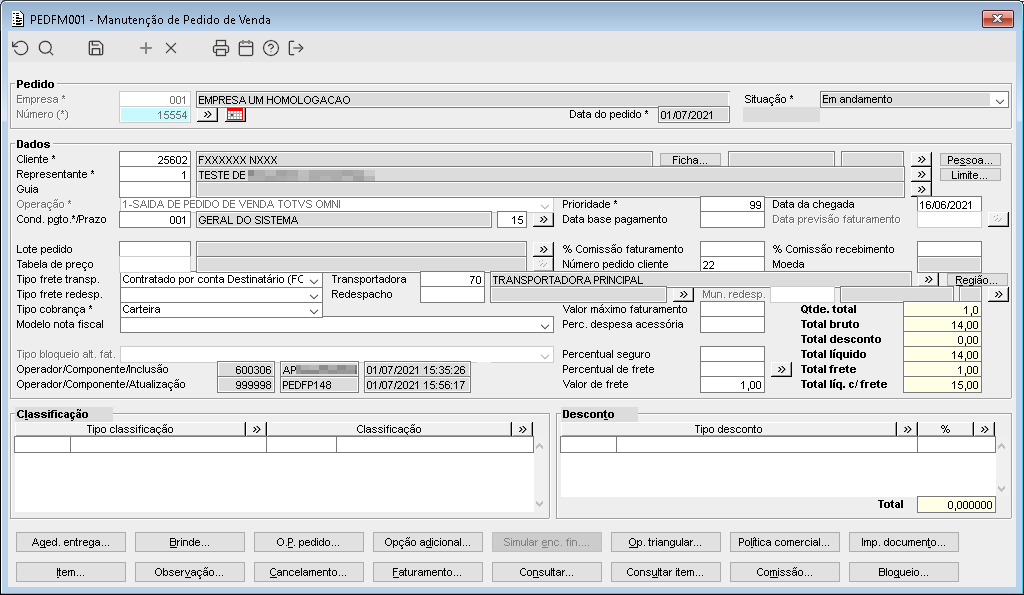Open the Tipo frete redesp. dropdown
The image size is (1024, 595).
coord(314,295)
